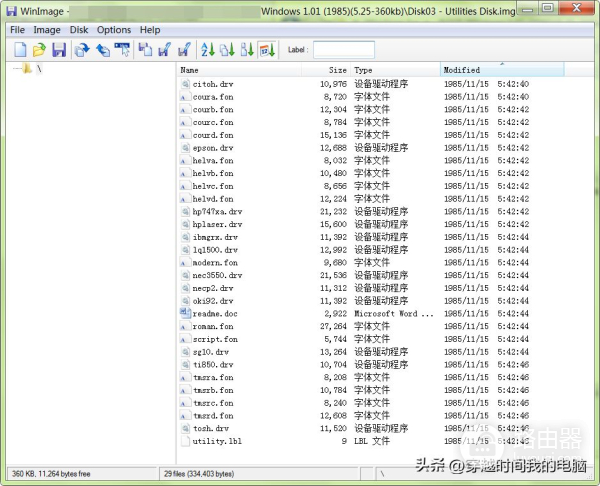Select the file necp2.drv
Viewport: 600px width, 486px height.
(213, 288)
